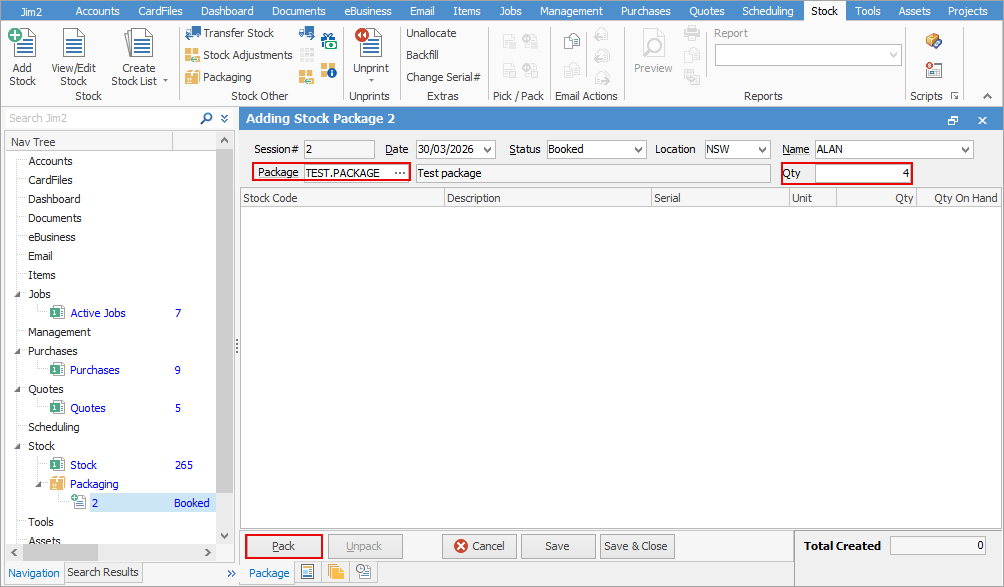Switch to the Purchases ribbon tab
This screenshot has width=1004, height=587.
click(x=645, y=11)
